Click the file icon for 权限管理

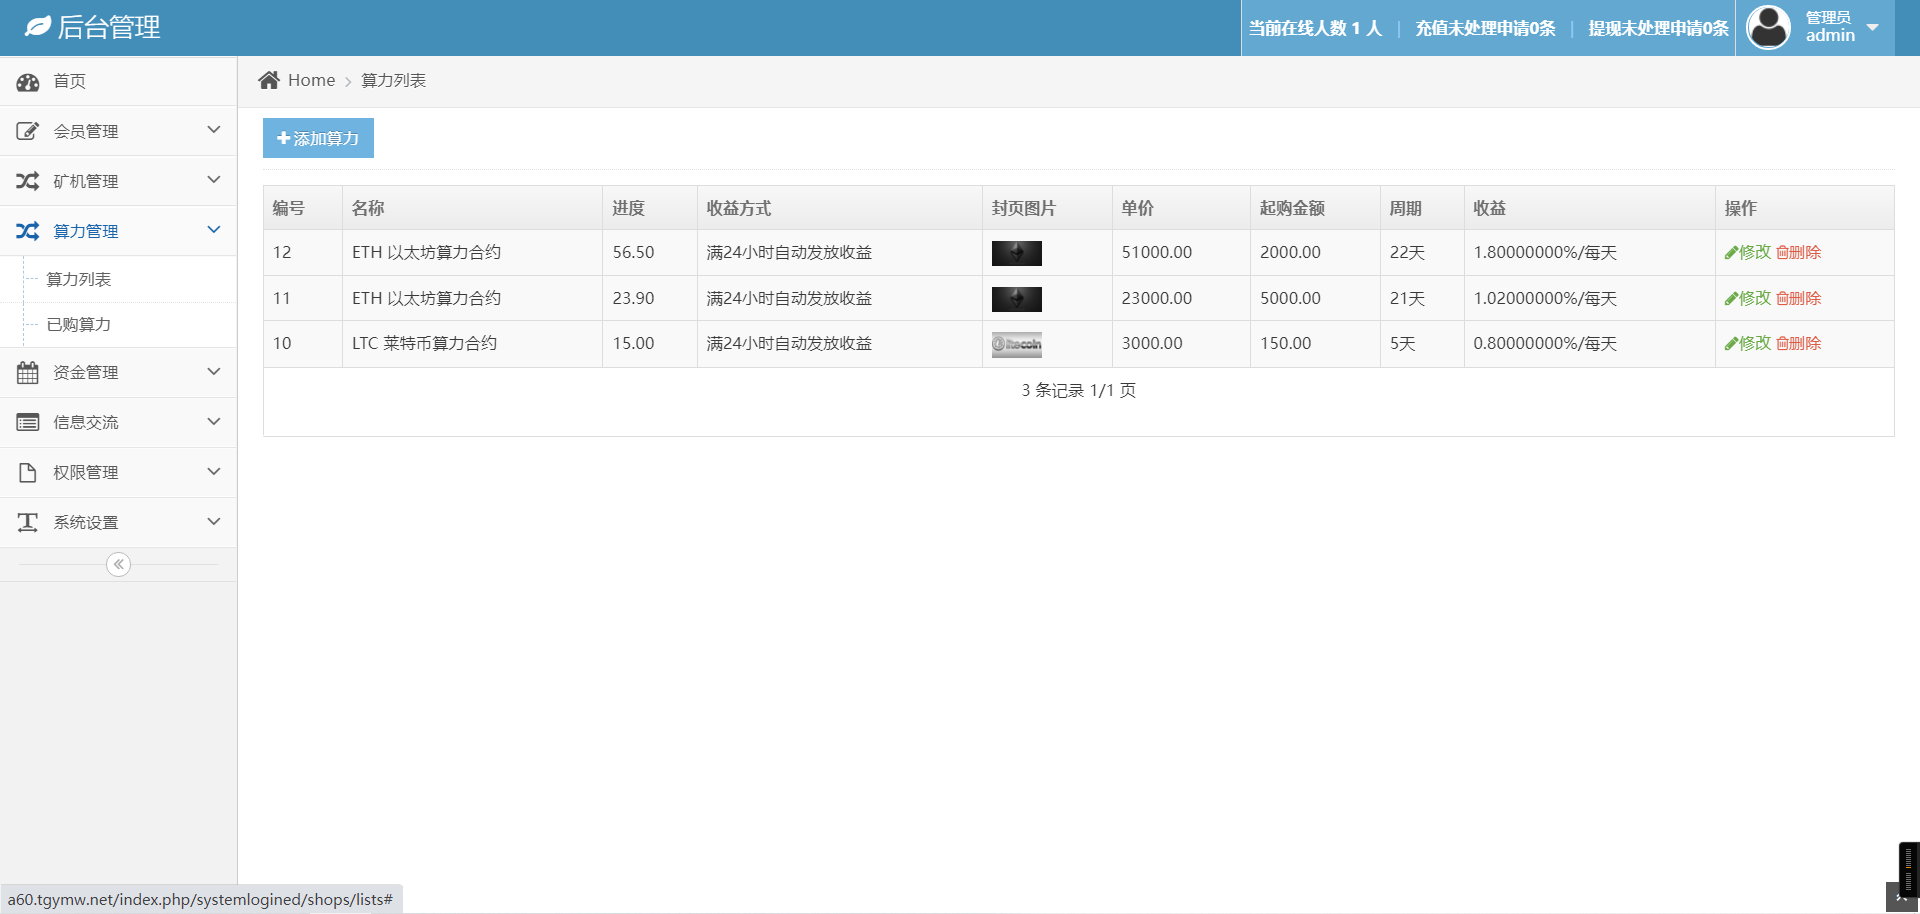click(x=28, y=473)
